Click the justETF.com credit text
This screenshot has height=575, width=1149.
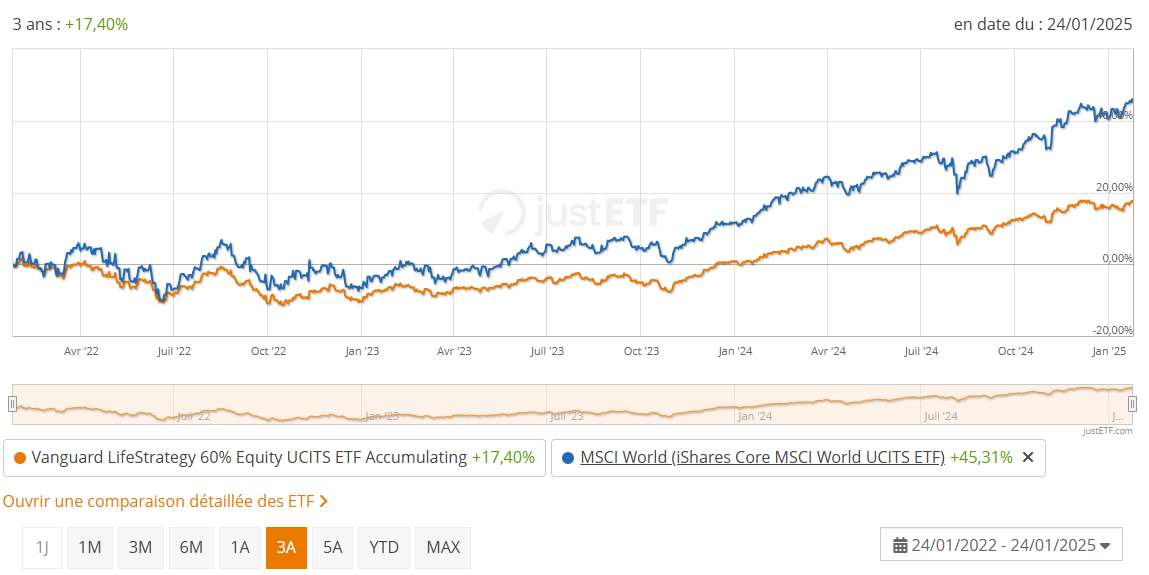click(x=1107, y=431)
